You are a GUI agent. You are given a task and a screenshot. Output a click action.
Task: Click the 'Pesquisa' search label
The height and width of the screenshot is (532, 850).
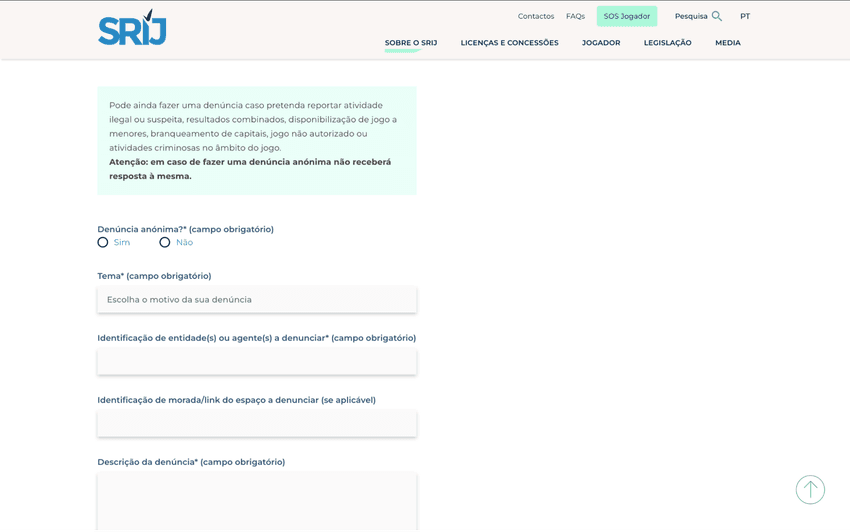pos(691,16)
